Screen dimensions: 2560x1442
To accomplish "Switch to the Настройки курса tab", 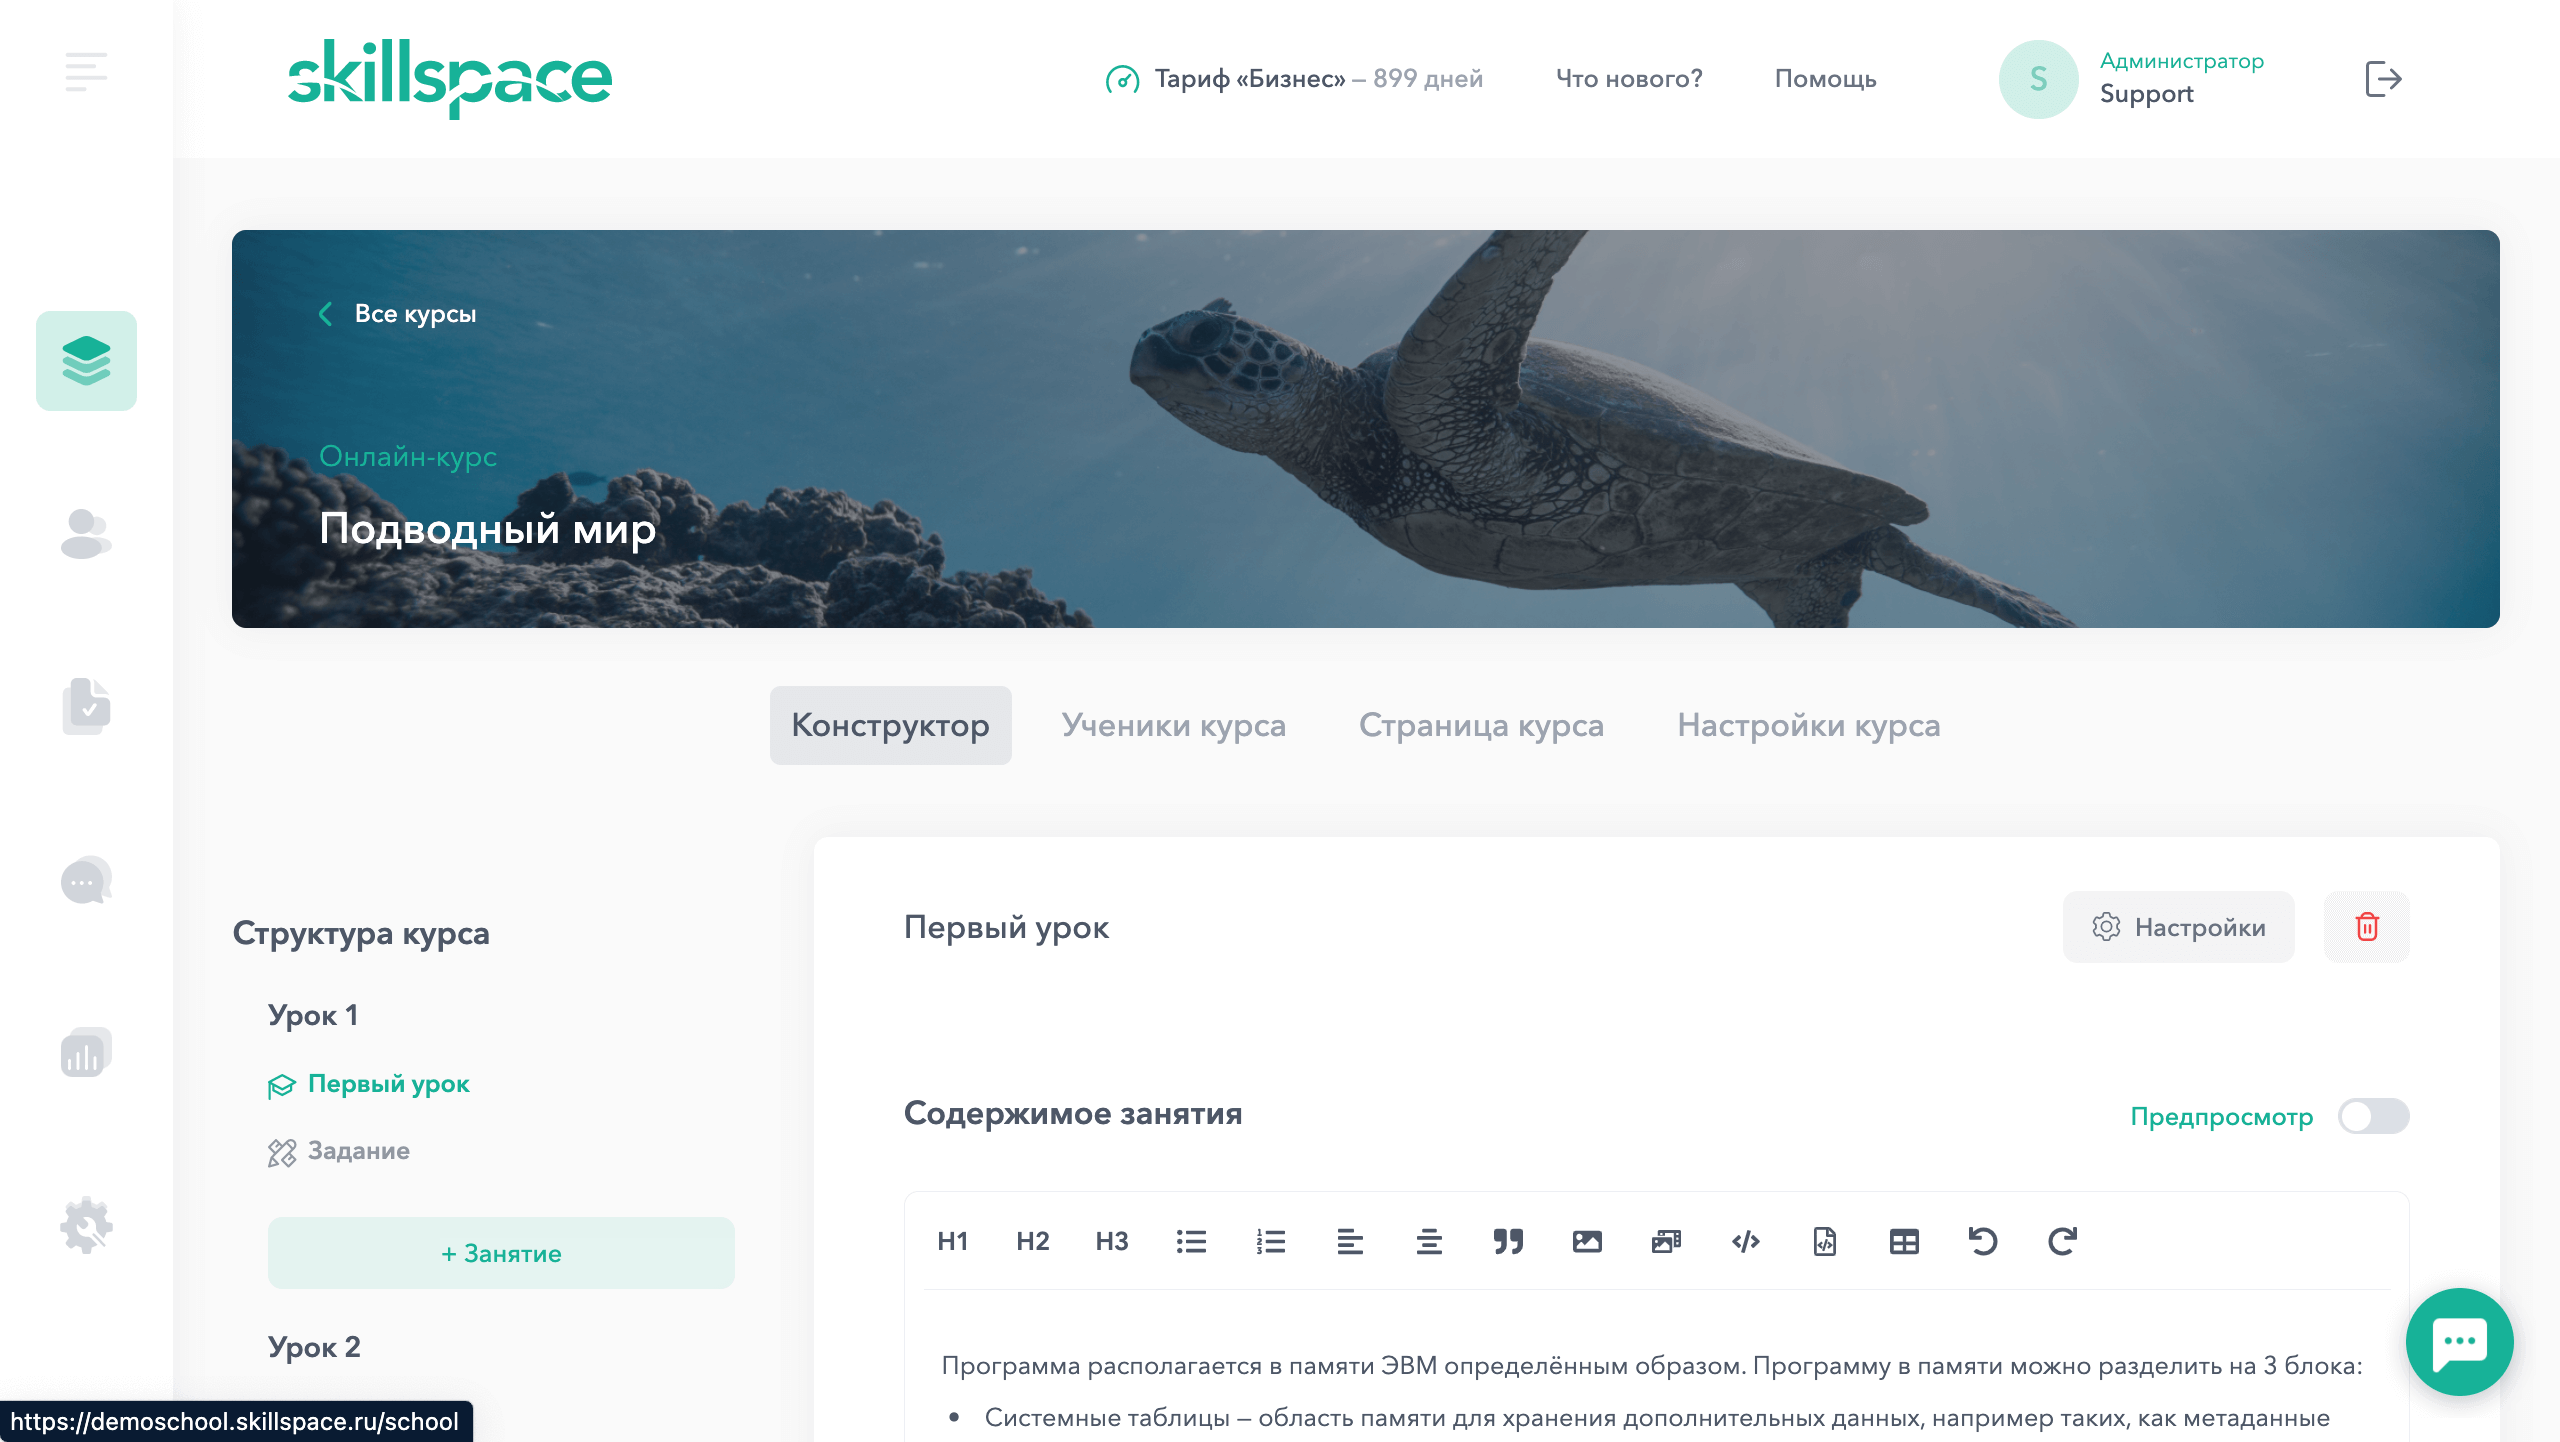I will [x=1809, y=725].
